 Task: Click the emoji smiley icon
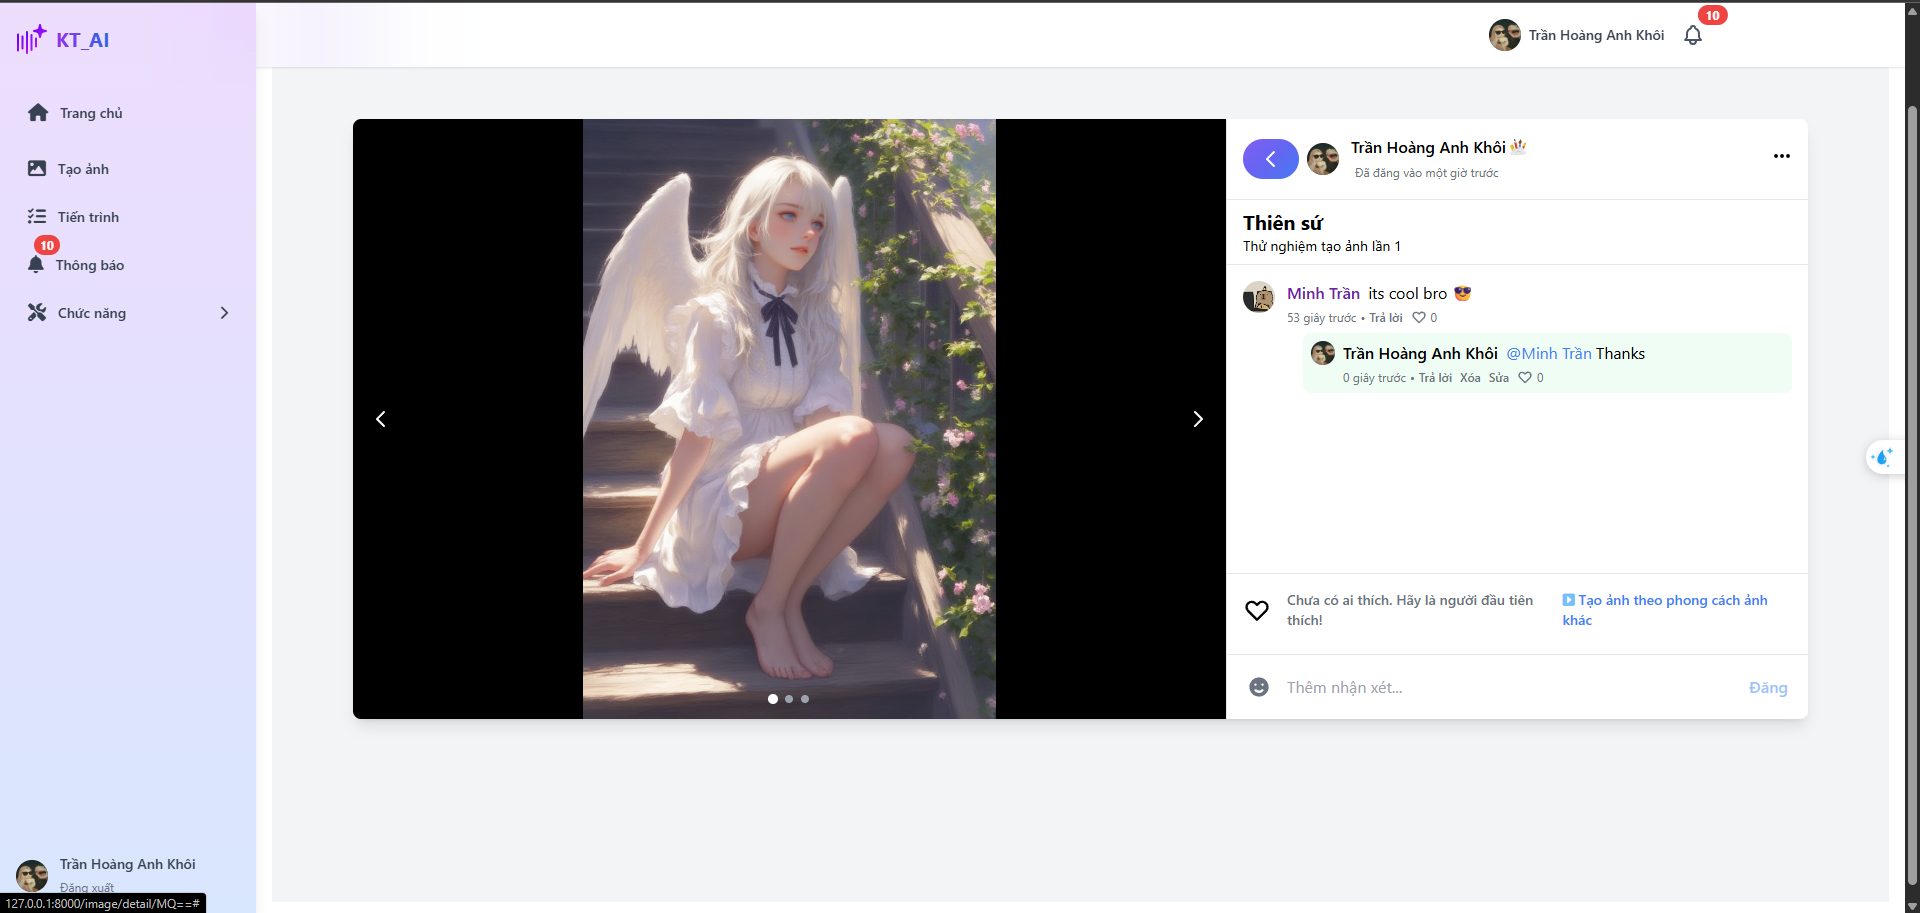[1258, 687]
